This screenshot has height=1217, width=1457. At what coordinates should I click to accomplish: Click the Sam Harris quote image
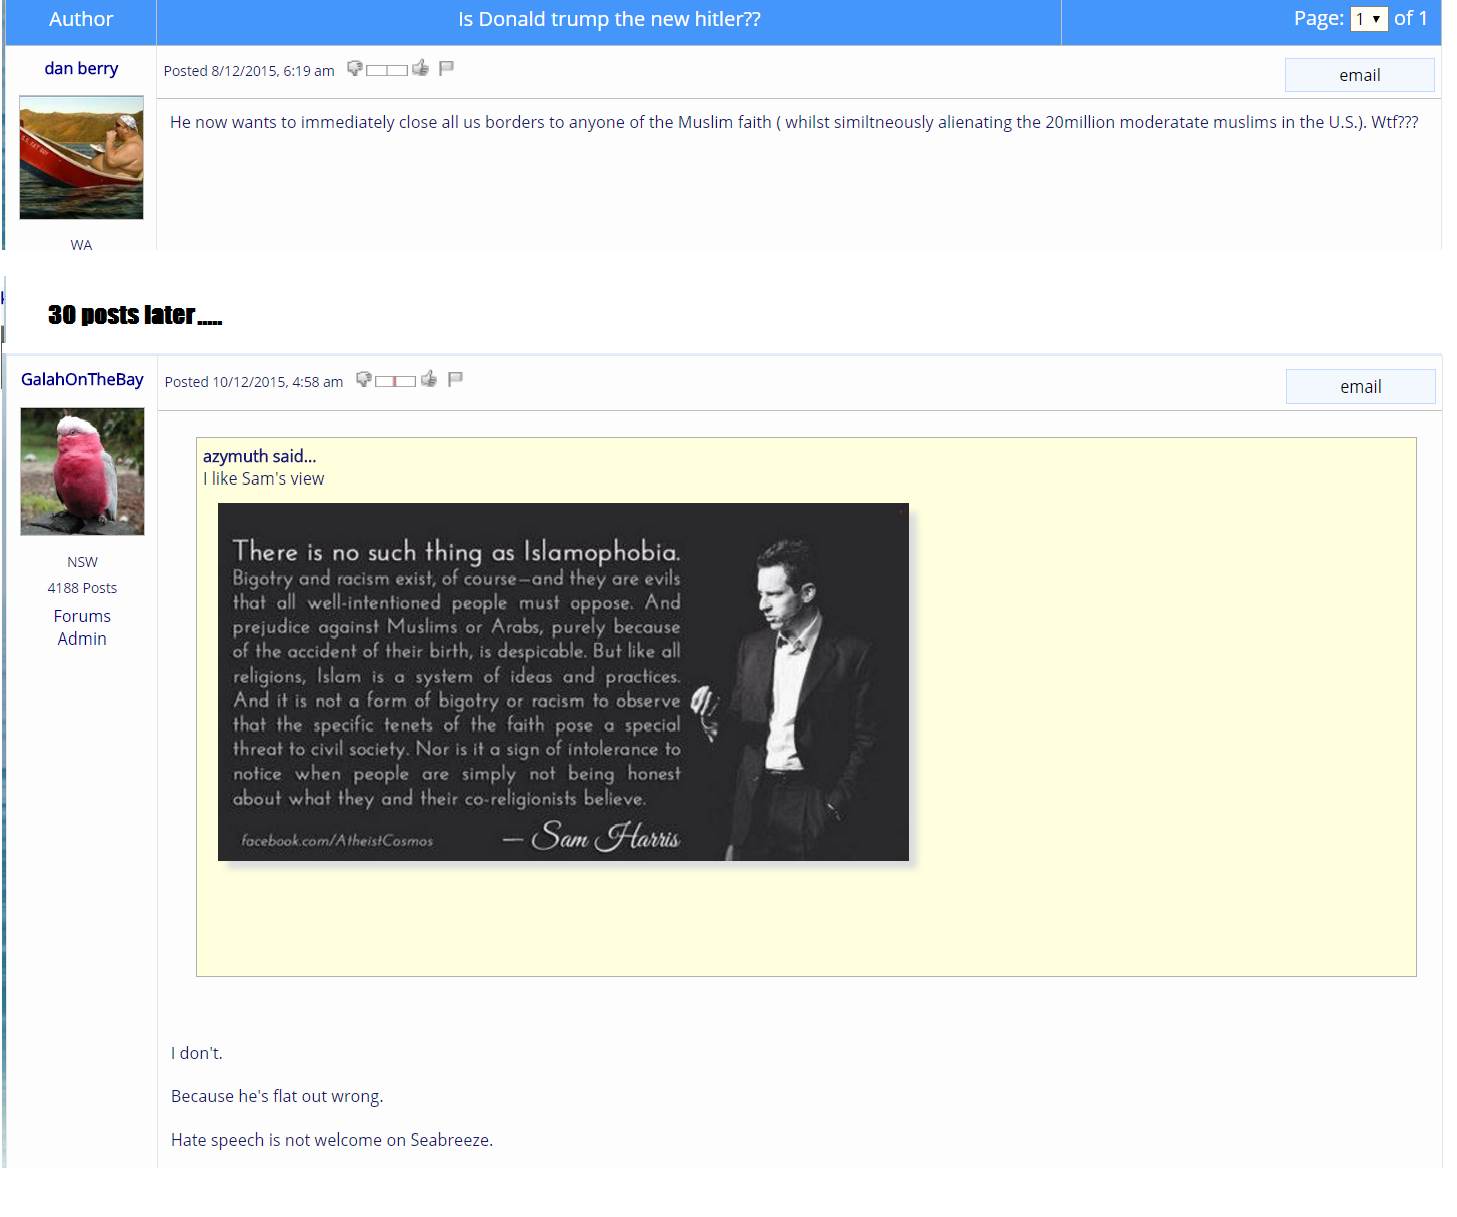(x=563, y=681)
